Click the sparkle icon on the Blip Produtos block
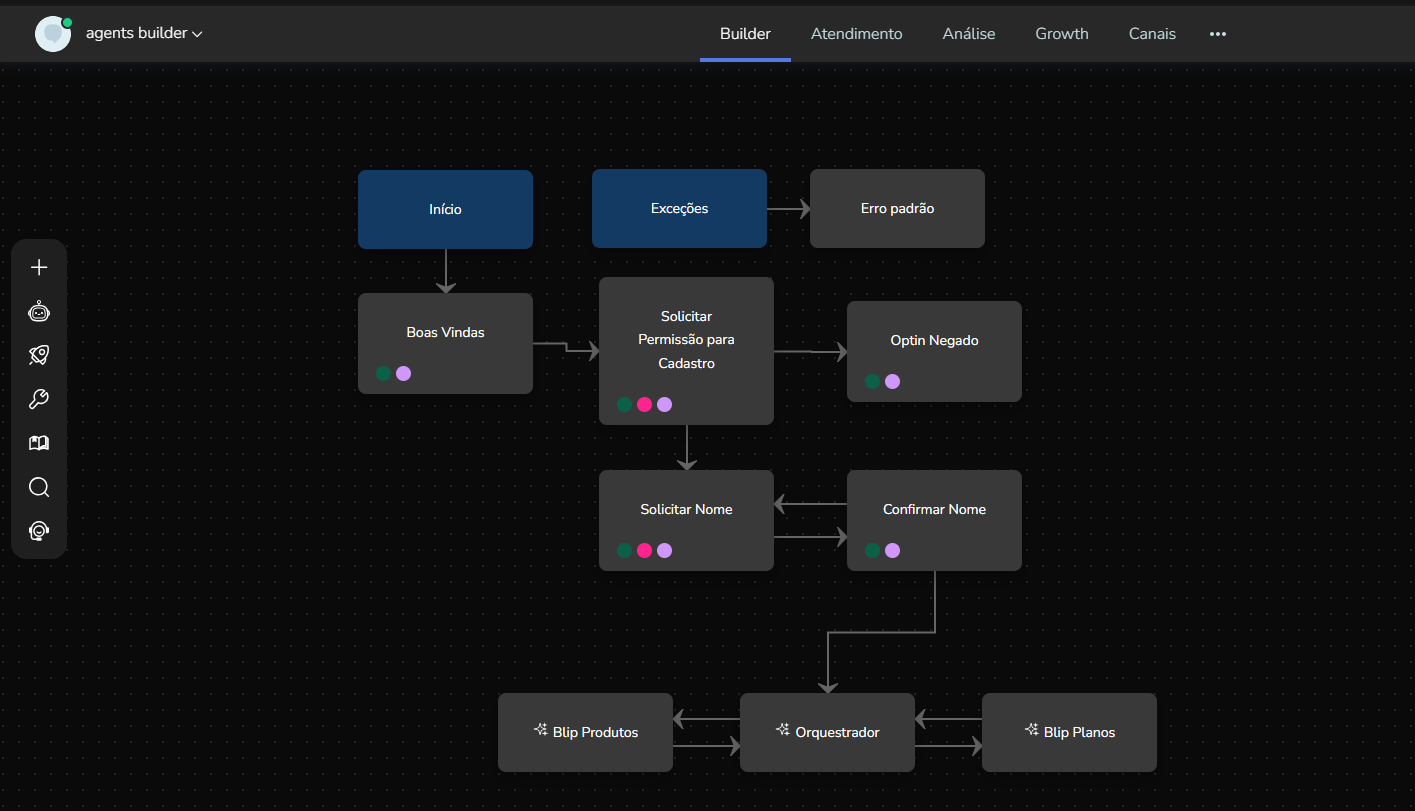The width and height of the screenshot is (1415, 811). 543,731
